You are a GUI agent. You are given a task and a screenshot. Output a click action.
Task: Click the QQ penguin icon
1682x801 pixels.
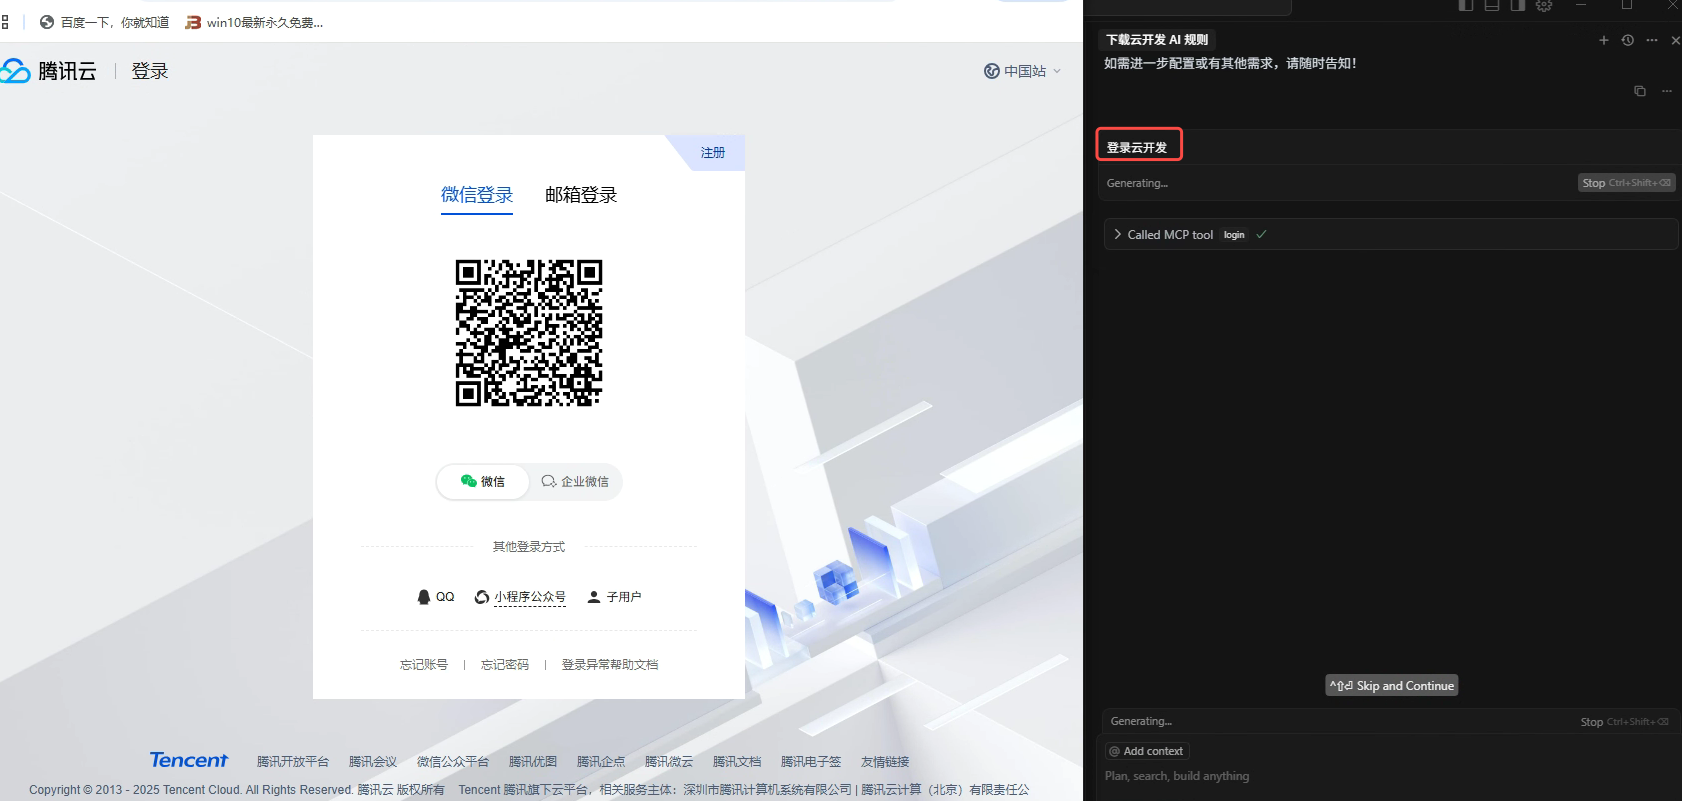[424, 597]
